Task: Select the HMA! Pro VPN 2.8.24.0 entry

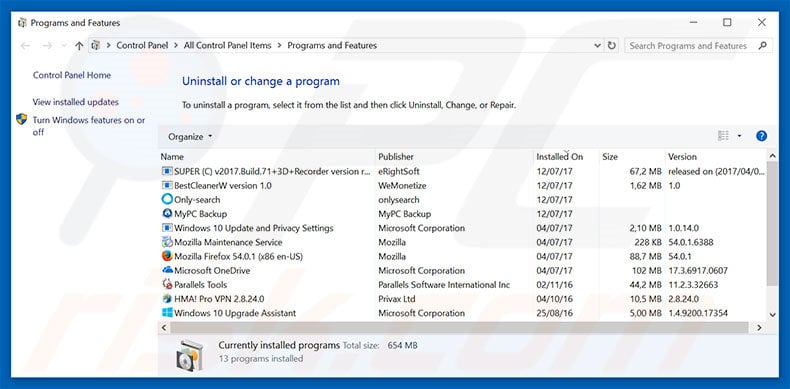Action: [x=219, y=299]
